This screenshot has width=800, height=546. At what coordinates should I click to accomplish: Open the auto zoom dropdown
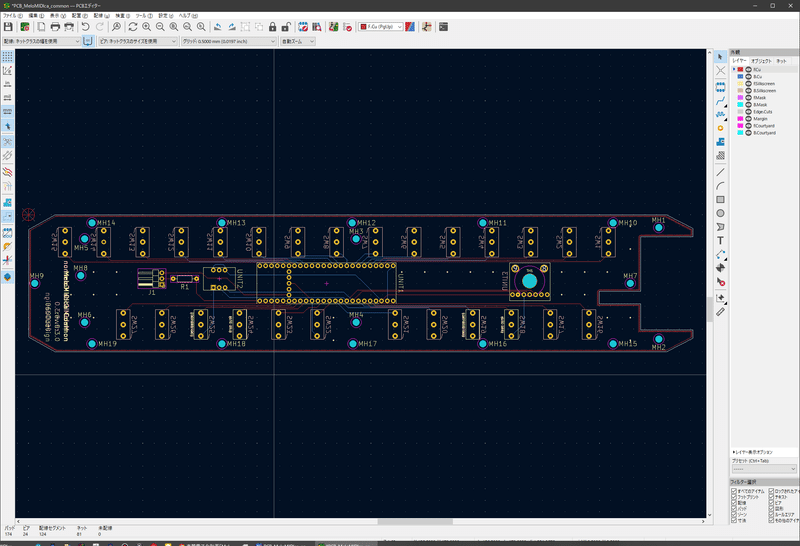click(297, 41)
